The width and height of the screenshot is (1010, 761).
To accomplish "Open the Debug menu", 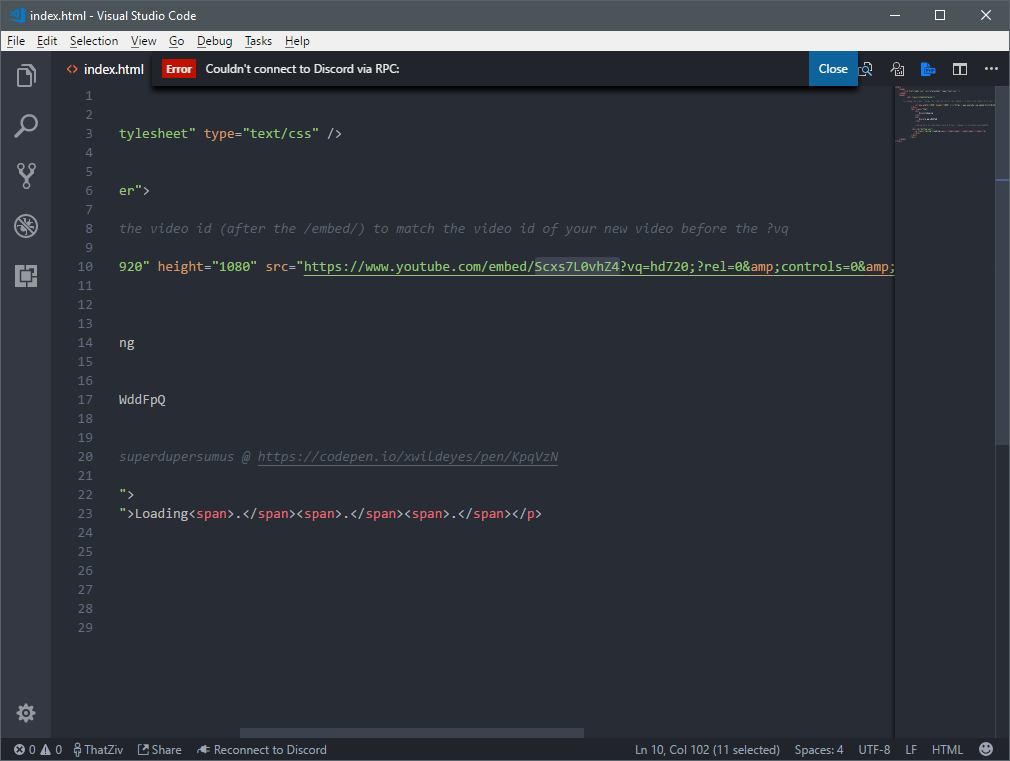I will point(214,41).
